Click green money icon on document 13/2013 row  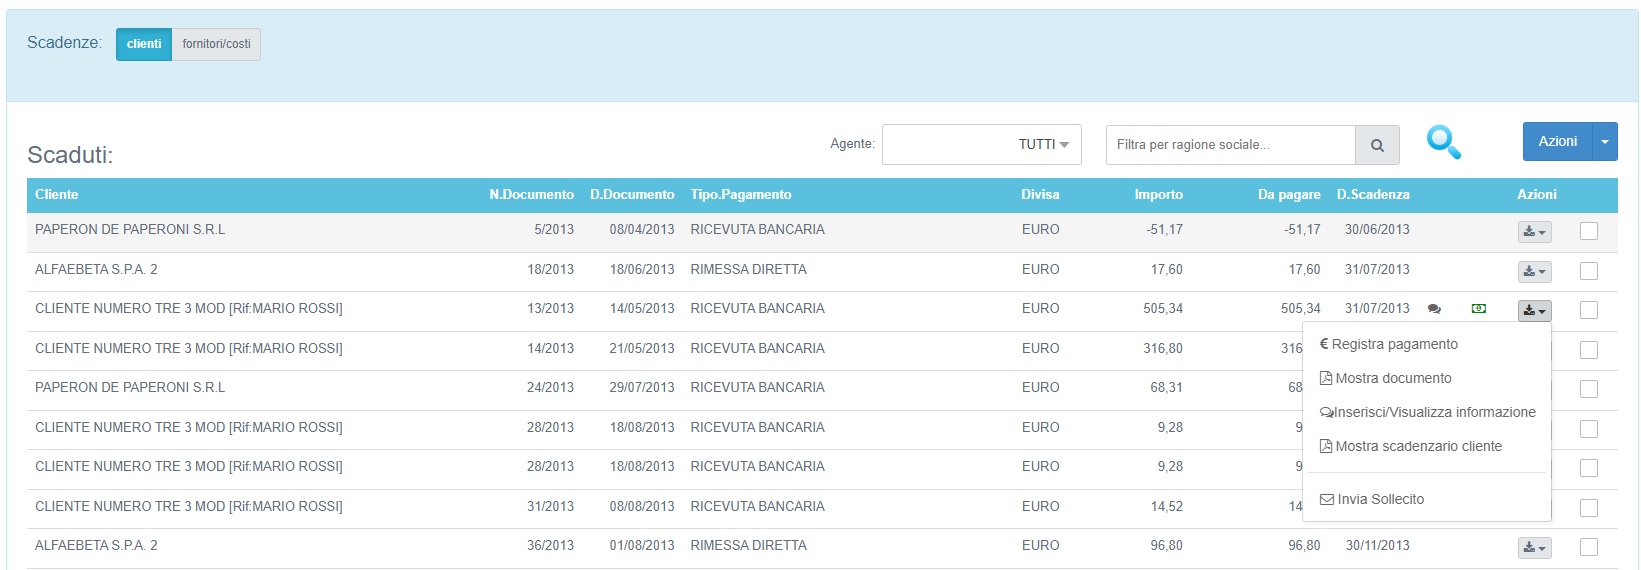point(1479,309)
